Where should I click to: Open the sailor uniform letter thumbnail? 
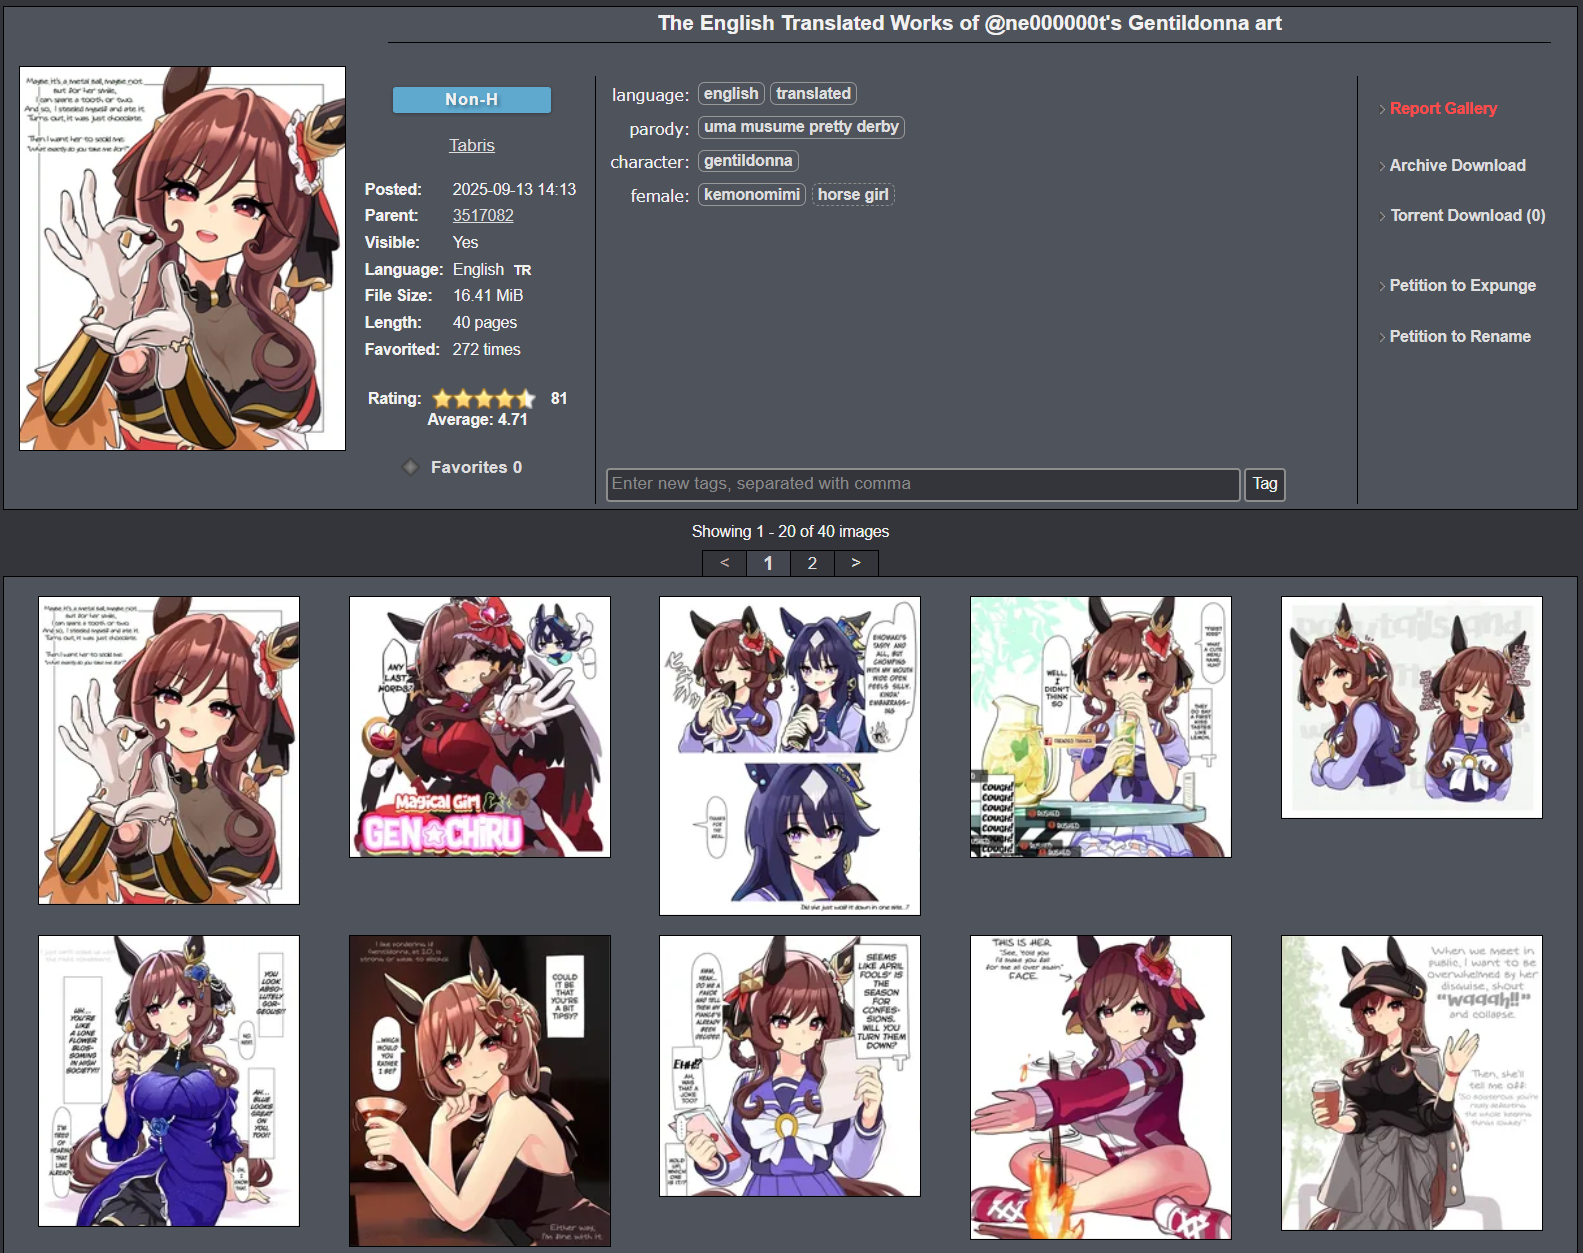pos(790,1066)
